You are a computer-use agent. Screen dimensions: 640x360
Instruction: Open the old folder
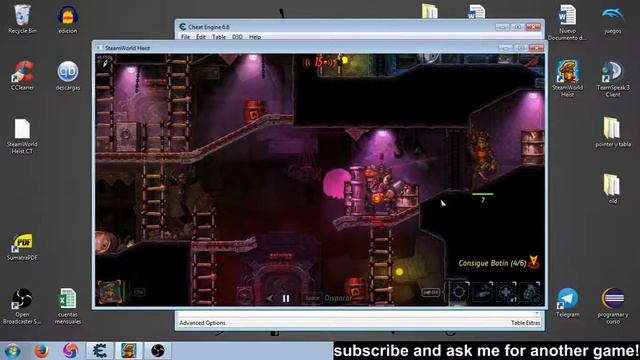613,188
